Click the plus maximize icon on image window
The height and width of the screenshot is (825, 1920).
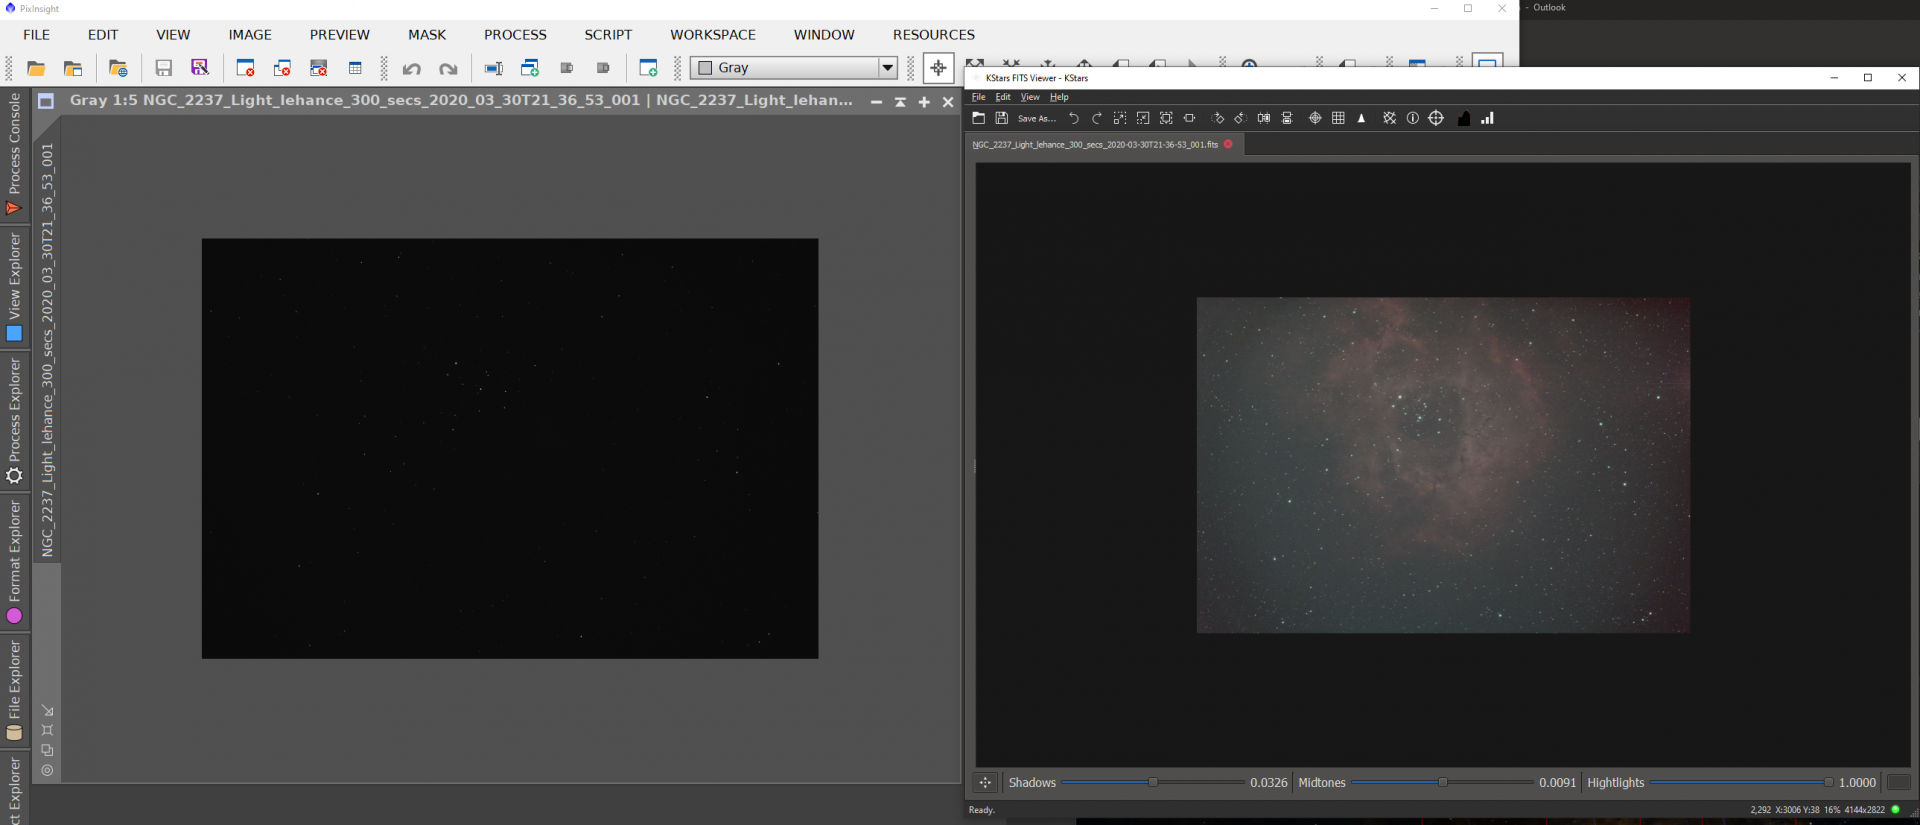click(924, 102)
